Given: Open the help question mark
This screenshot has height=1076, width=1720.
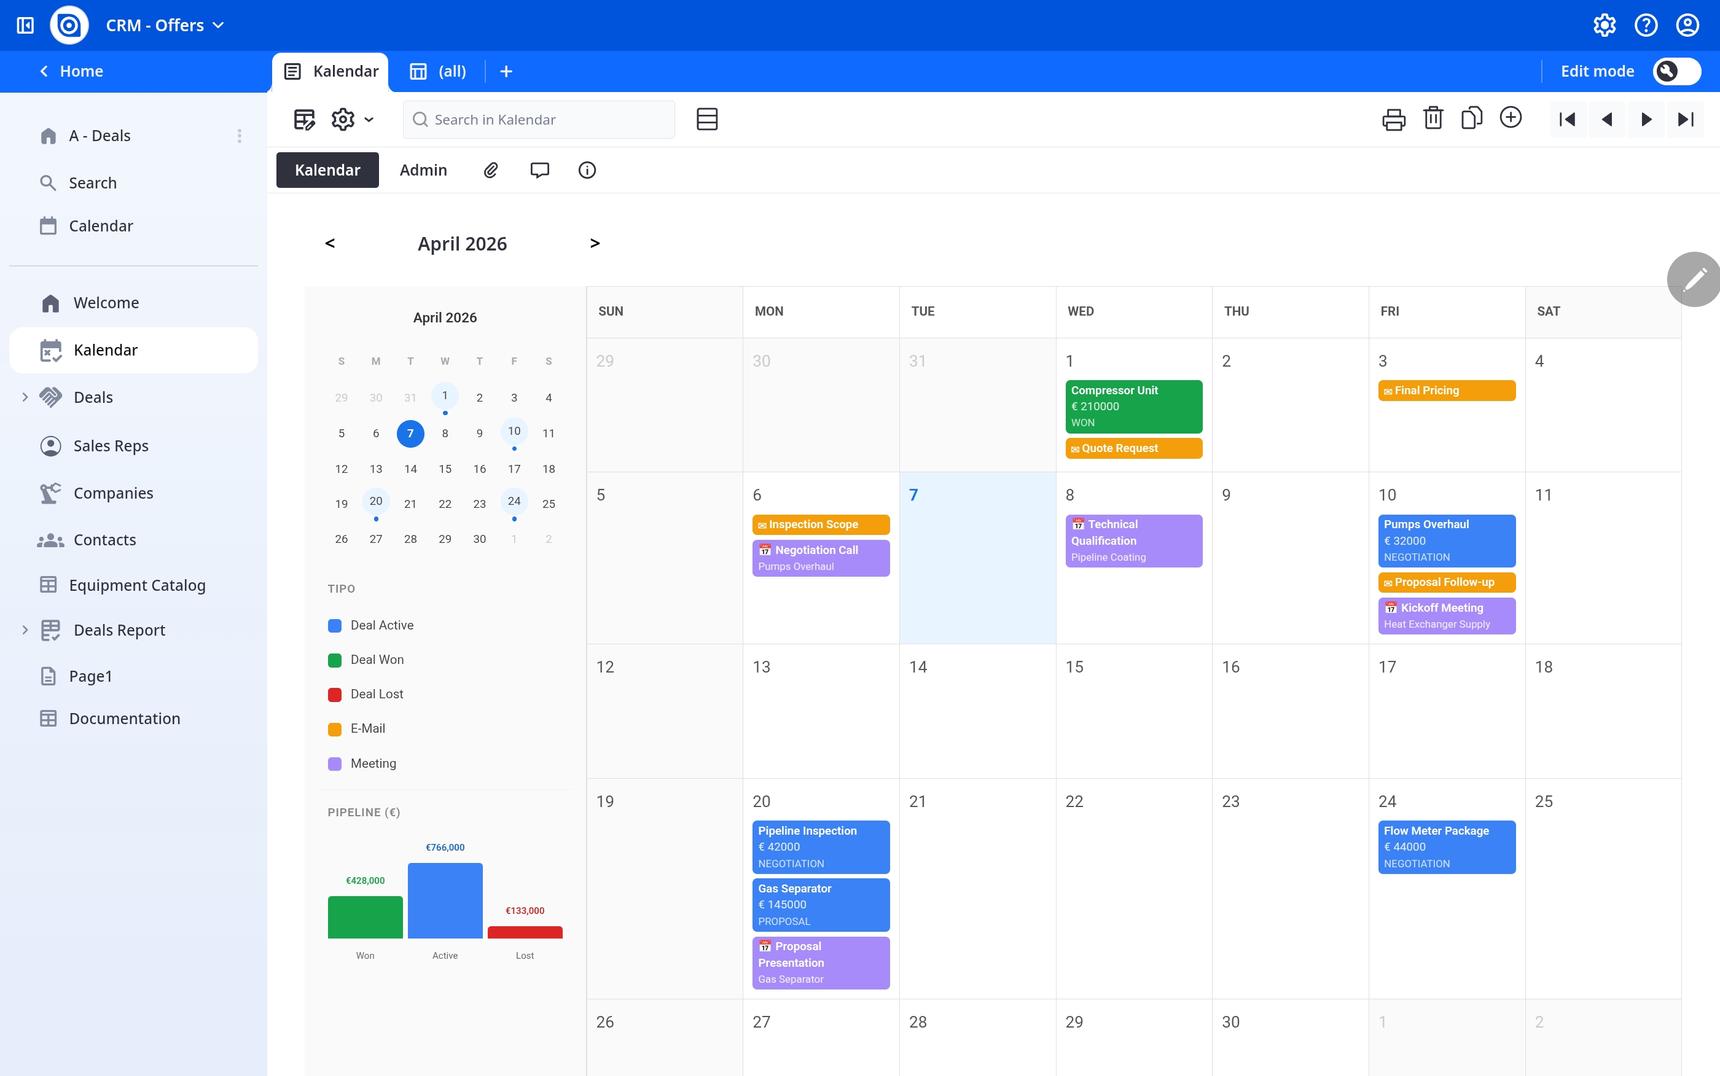Looking at the screenshot, I should tap(1646, 25).
